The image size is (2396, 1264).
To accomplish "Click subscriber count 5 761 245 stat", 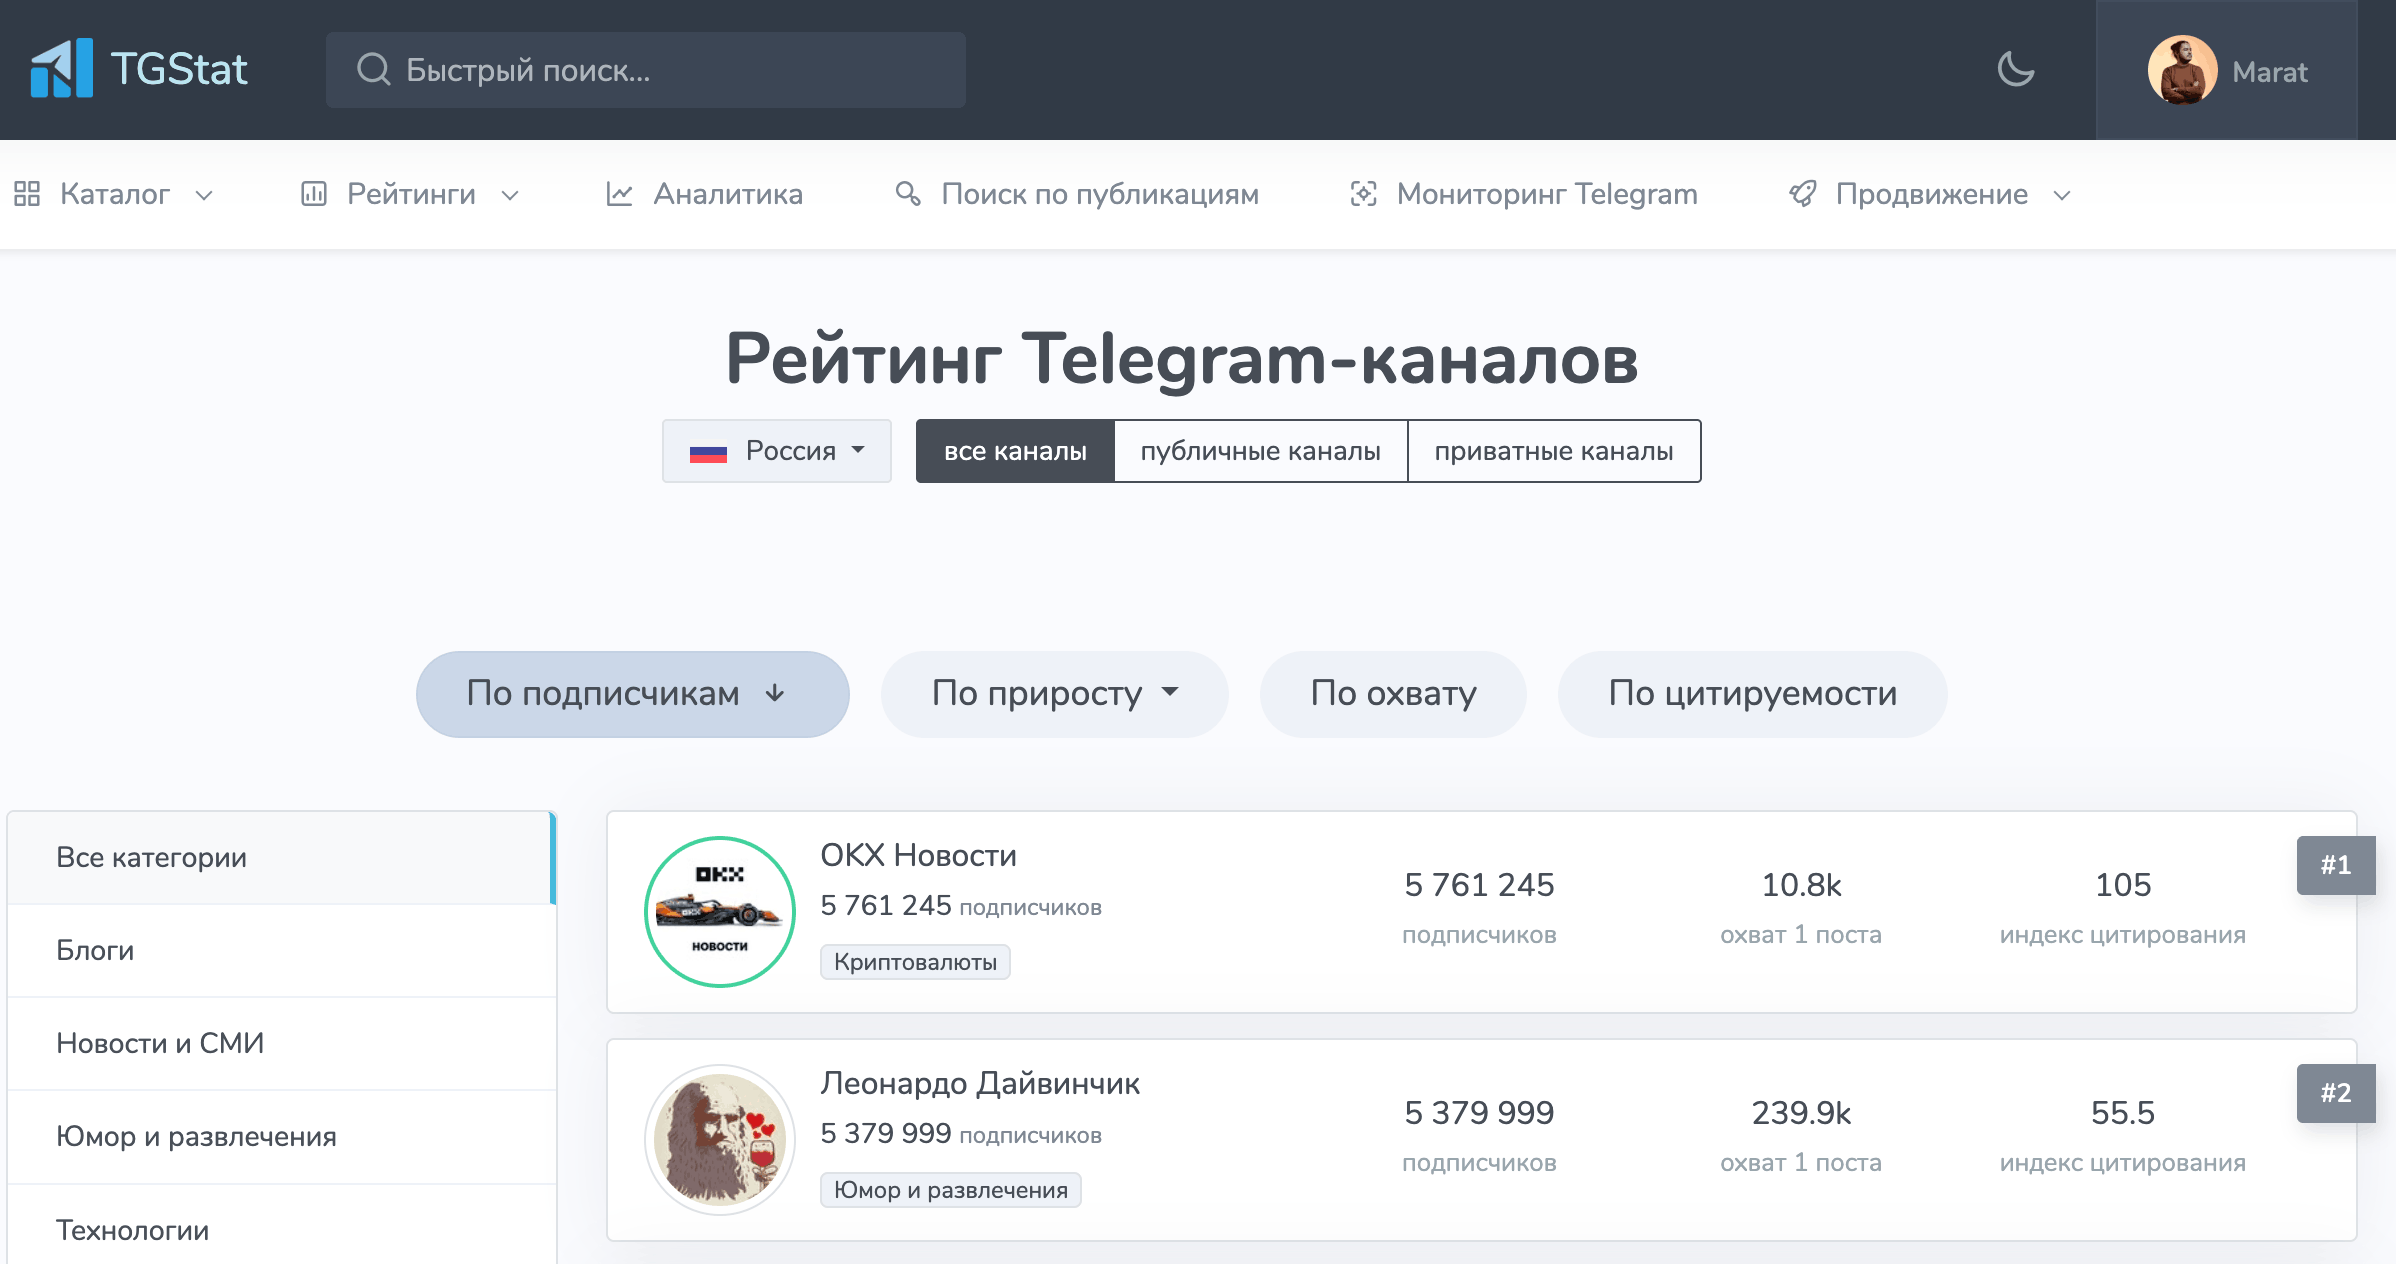I will click(x=1479, y=885).
